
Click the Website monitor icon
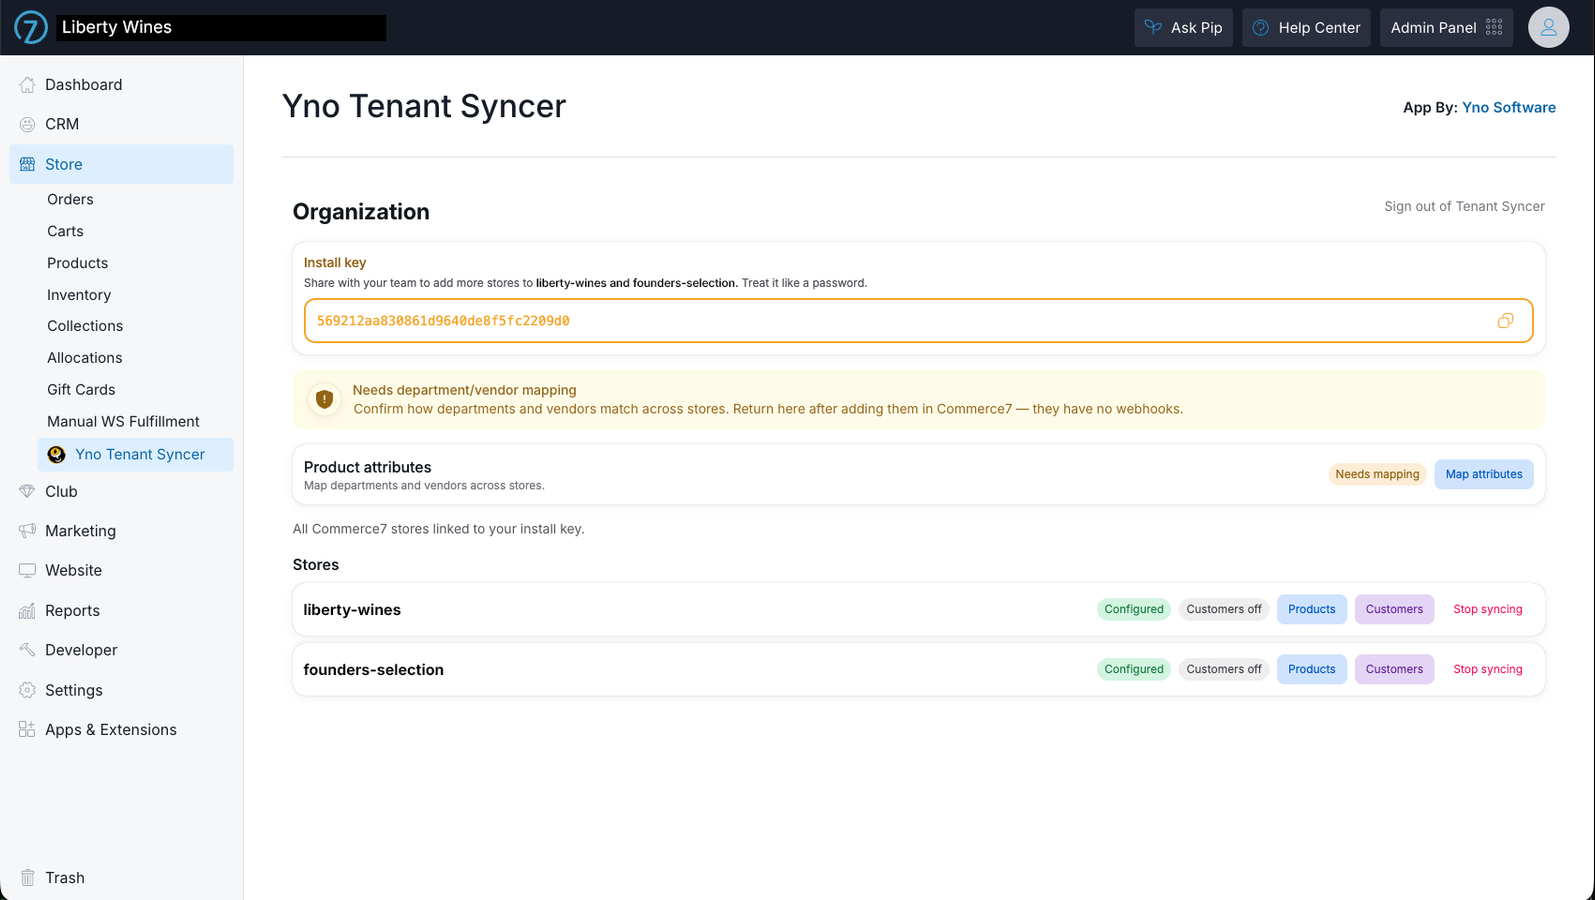click(x=27, y=570)
